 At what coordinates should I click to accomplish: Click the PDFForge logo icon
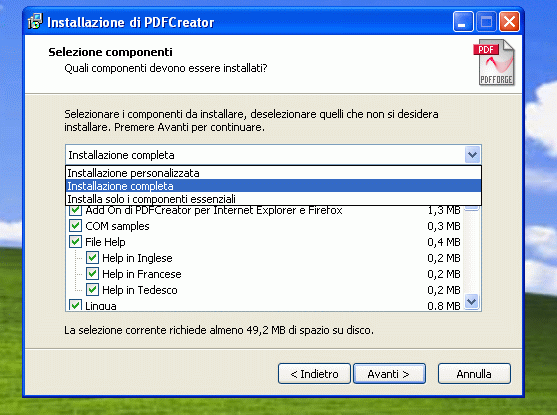(494, 62)
